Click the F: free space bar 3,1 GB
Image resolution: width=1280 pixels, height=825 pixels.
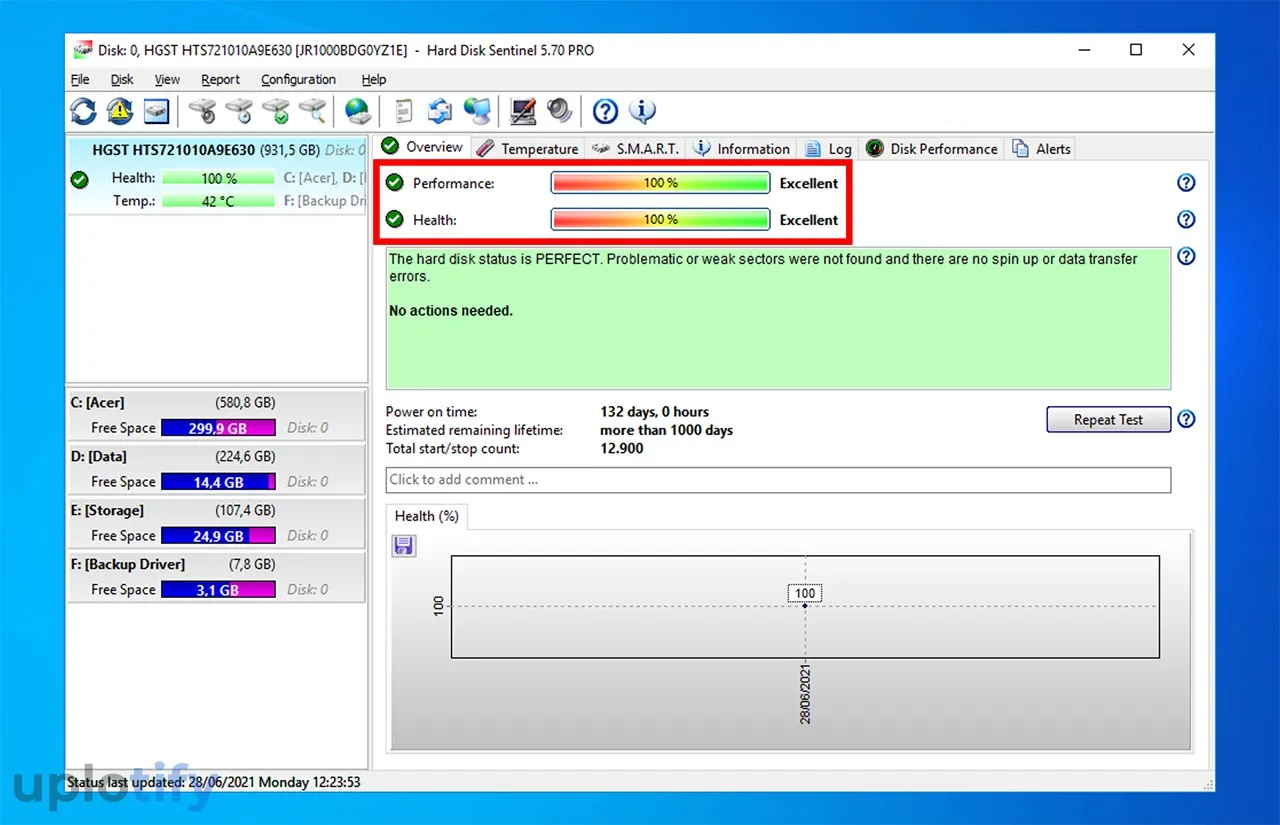pos(218,590)
